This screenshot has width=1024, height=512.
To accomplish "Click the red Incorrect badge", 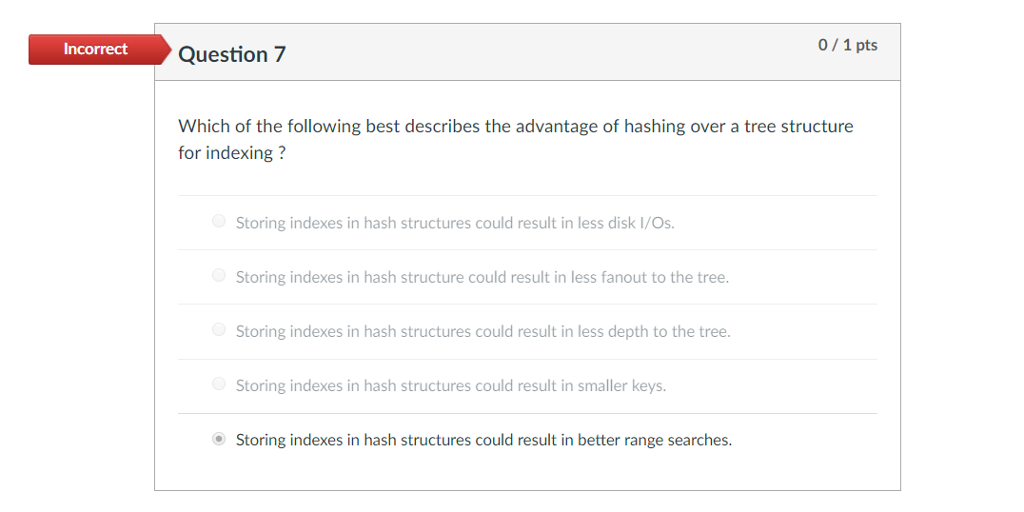I will click(x=99, y=50).
